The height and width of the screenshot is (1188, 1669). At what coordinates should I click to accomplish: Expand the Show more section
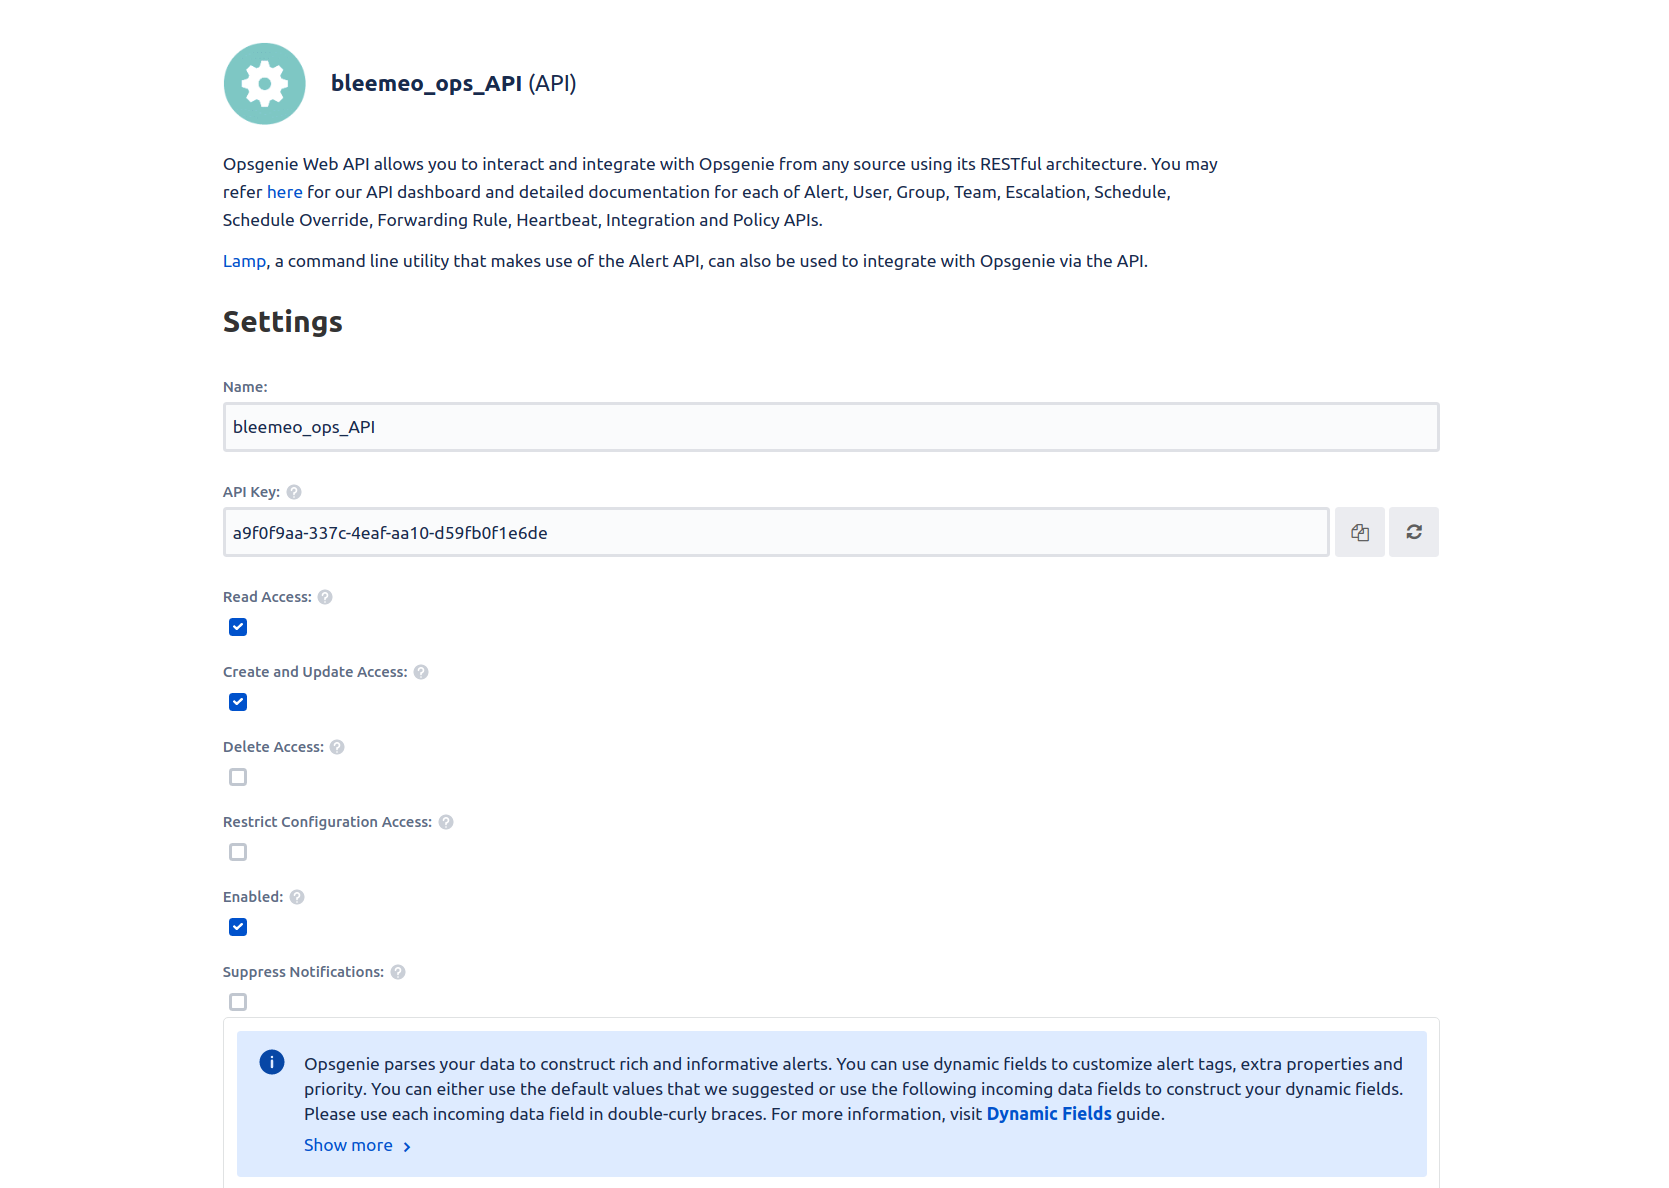click(x=347, y=1145)
